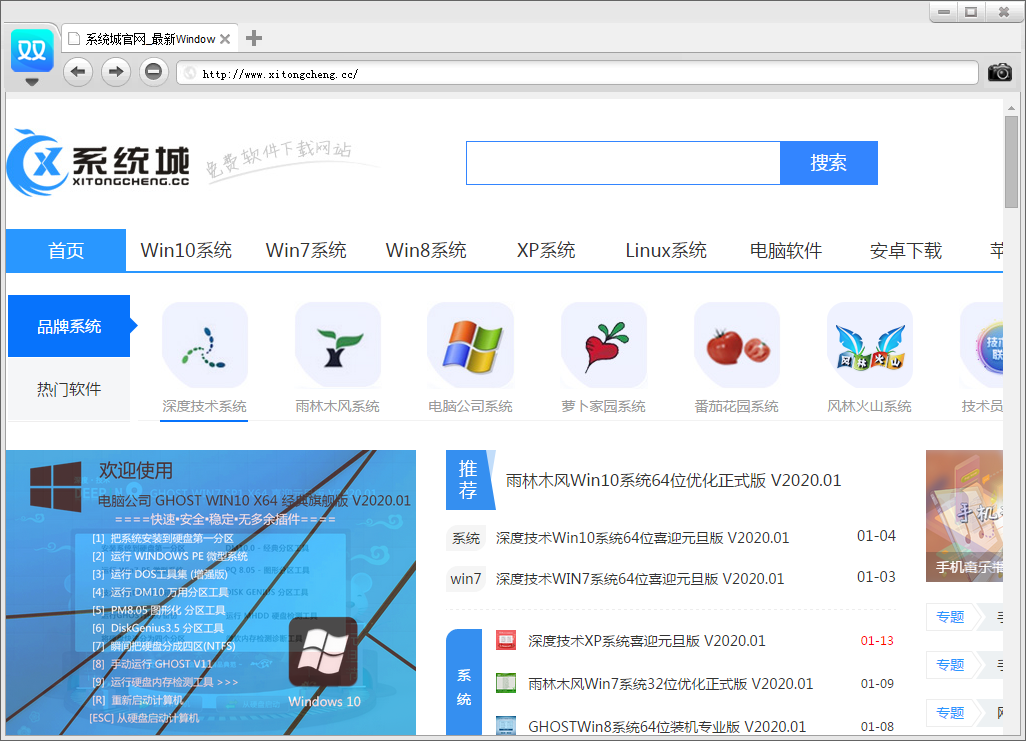The height and width of the screenshot is (741, 1026).
Task: Click the blue 搜索 button
Action: pyautogui.click(x=828, y=163)
